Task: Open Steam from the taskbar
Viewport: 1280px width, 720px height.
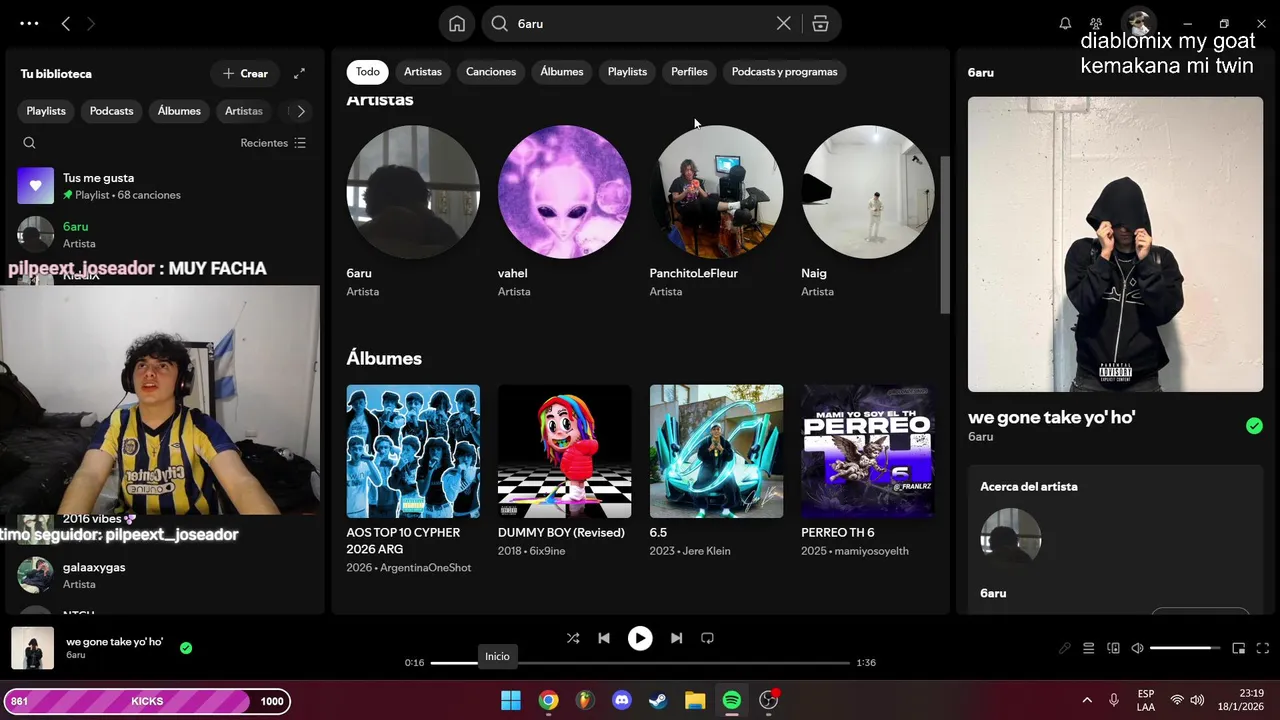Action: pos(658,700)
